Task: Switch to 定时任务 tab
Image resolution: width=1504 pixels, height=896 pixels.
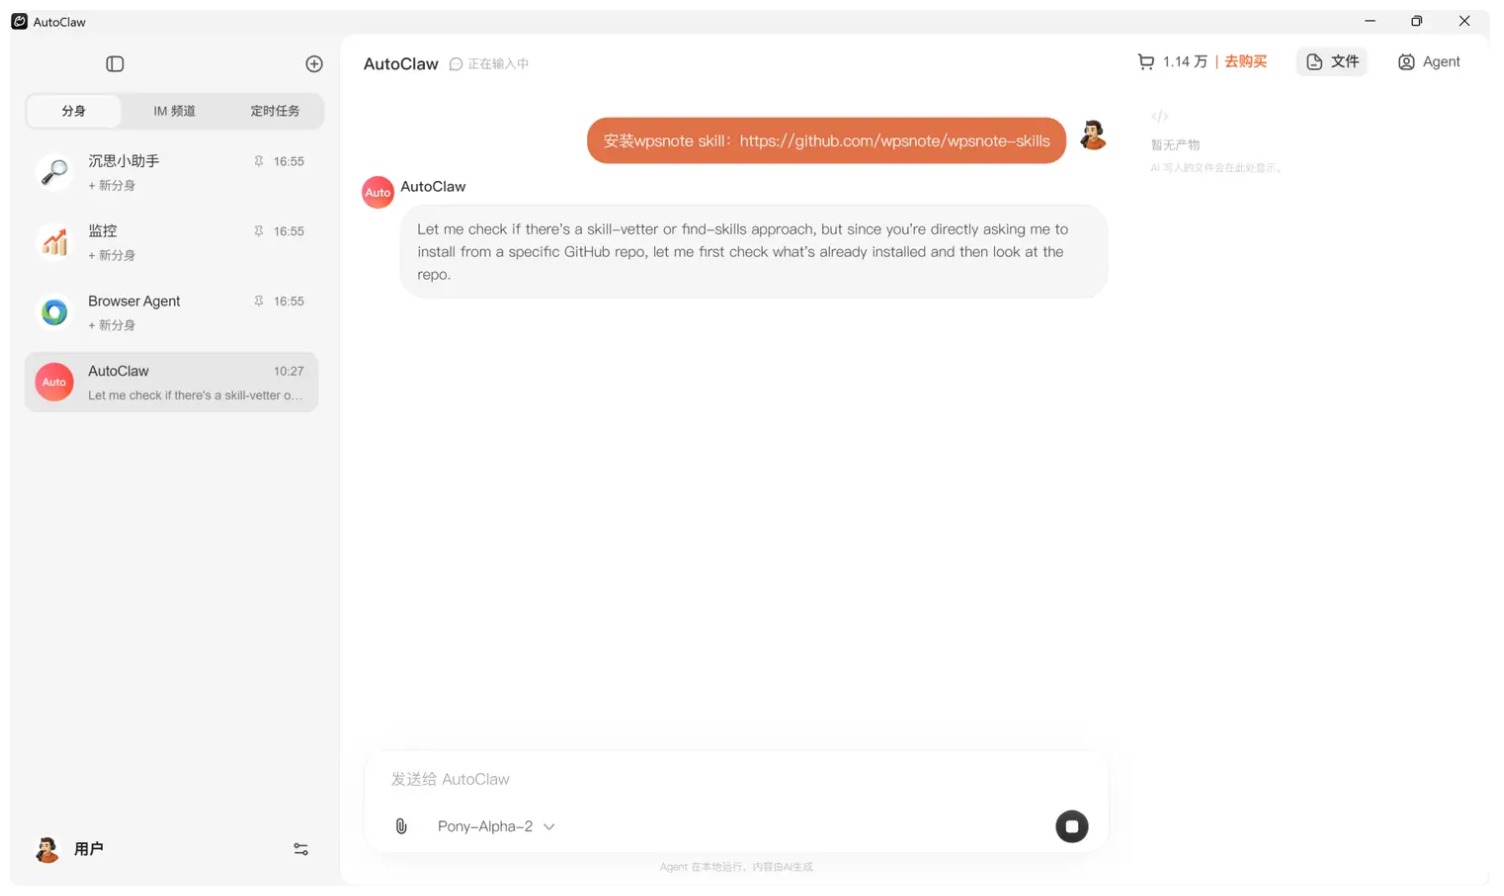Action: click(274, 111)
